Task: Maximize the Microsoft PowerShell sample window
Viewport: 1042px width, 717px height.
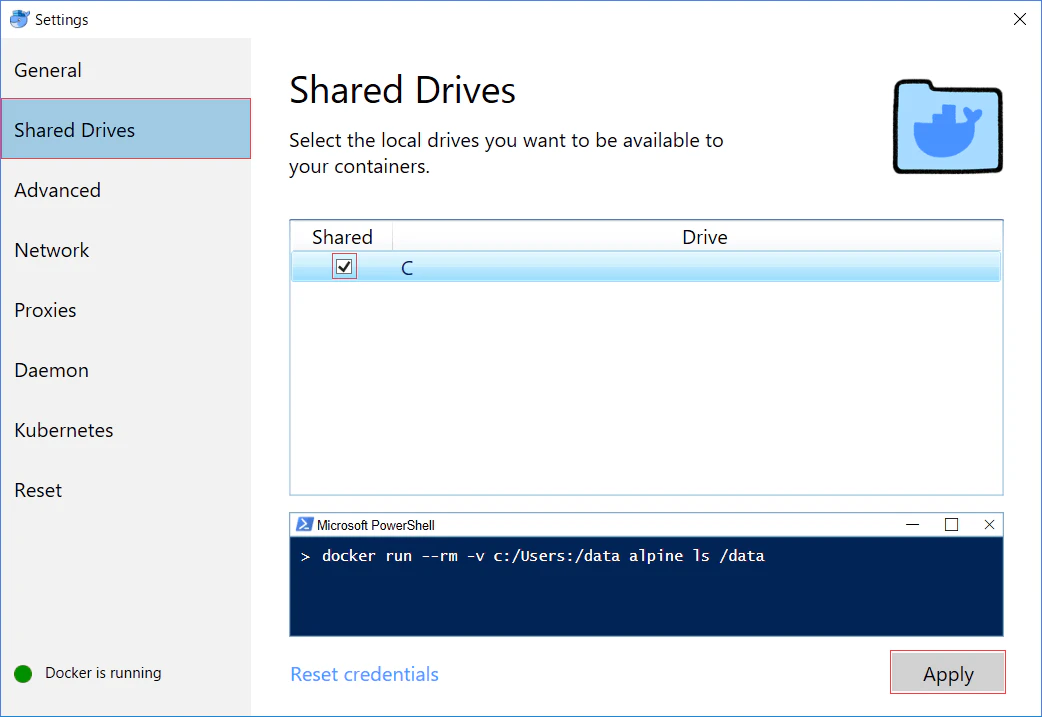Action: tap(951, 524)
